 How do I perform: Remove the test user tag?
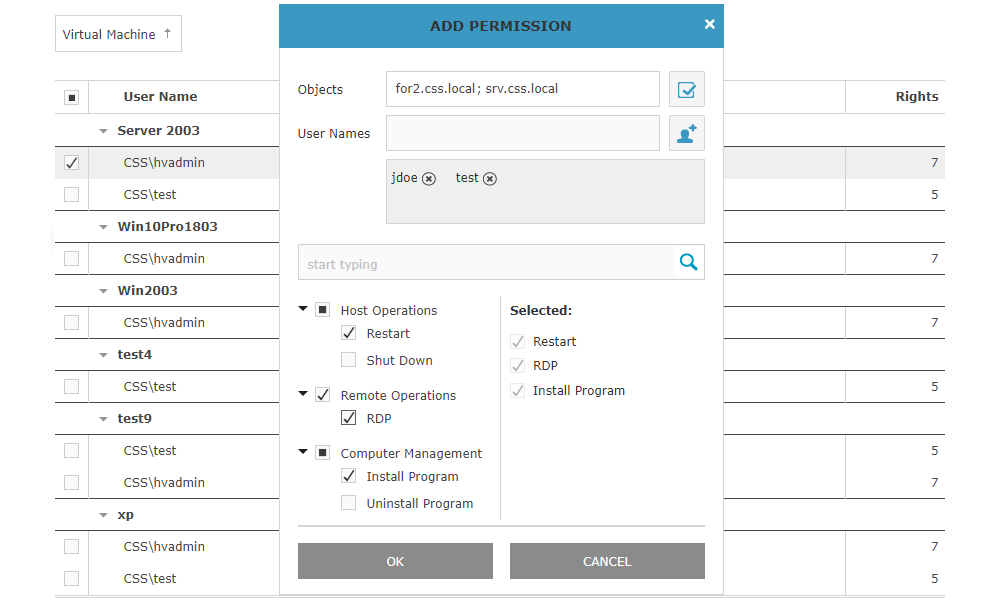[x=490, y=178]
